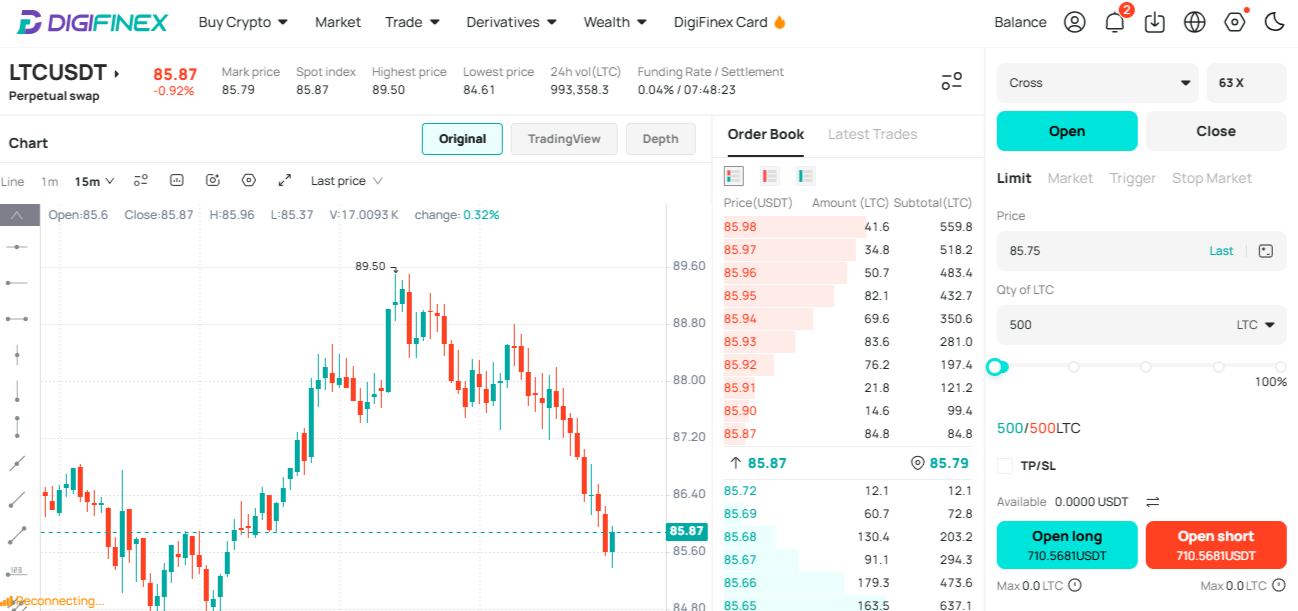Open the language globe icon

pos(1194,22)
